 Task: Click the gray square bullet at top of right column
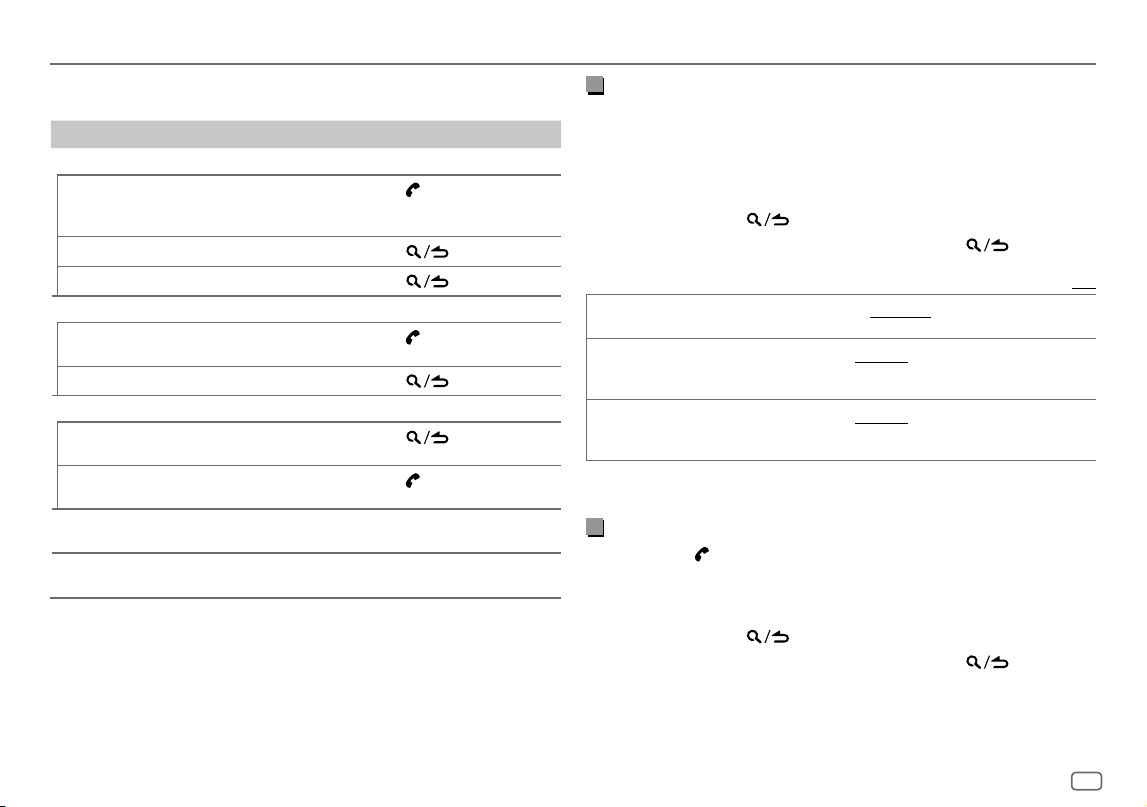595,86
